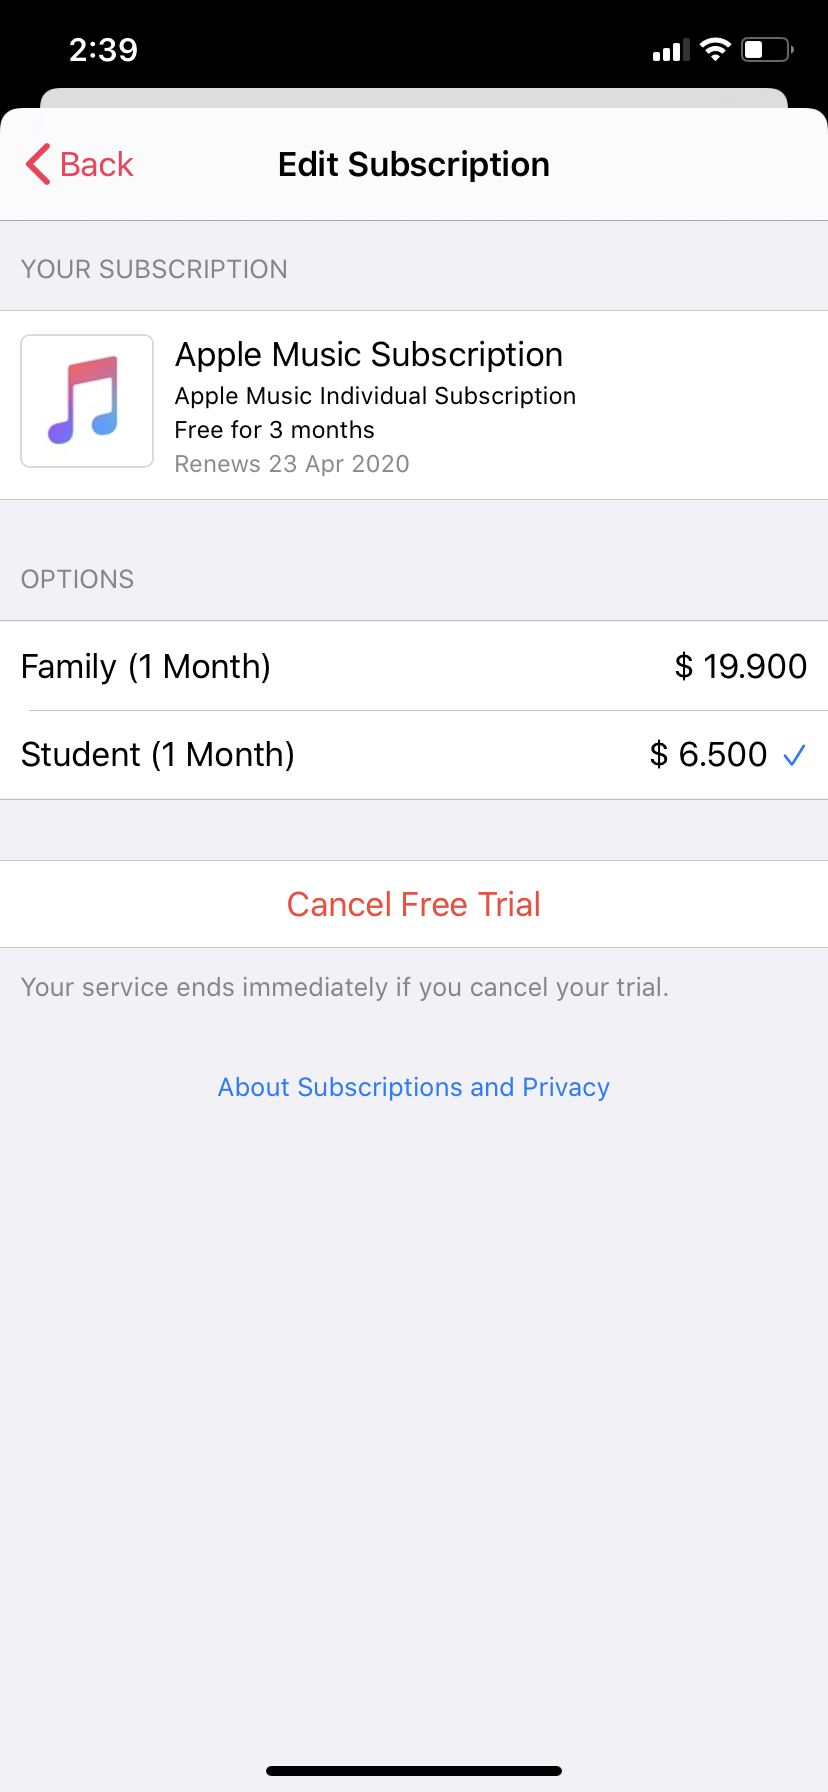The image size is (828, 1792).
Task: Tap the battery indicator in status bar
Action: point(767,50)
